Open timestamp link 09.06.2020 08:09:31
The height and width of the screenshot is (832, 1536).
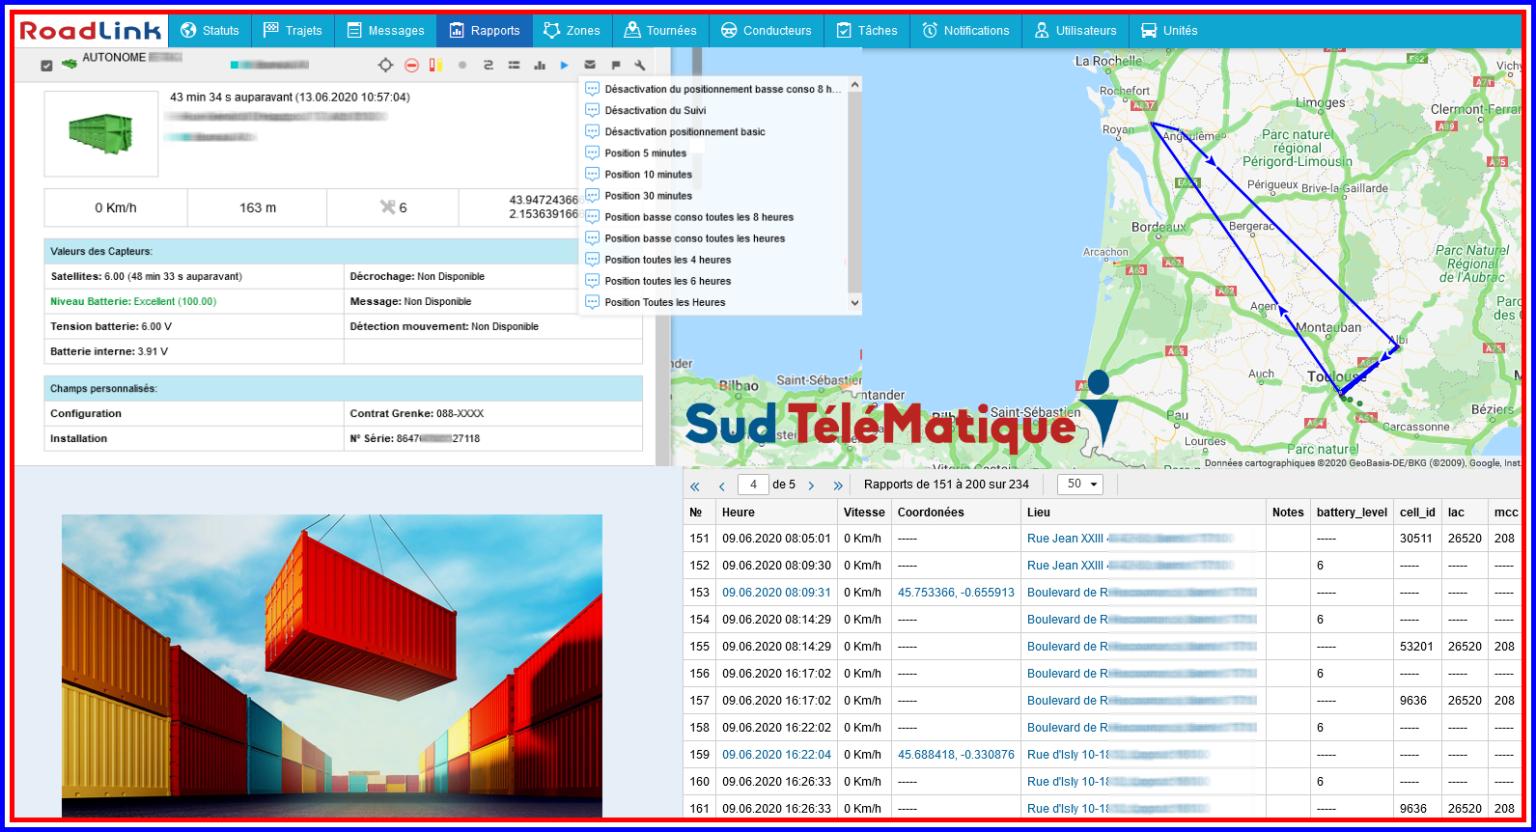point(776,592)
